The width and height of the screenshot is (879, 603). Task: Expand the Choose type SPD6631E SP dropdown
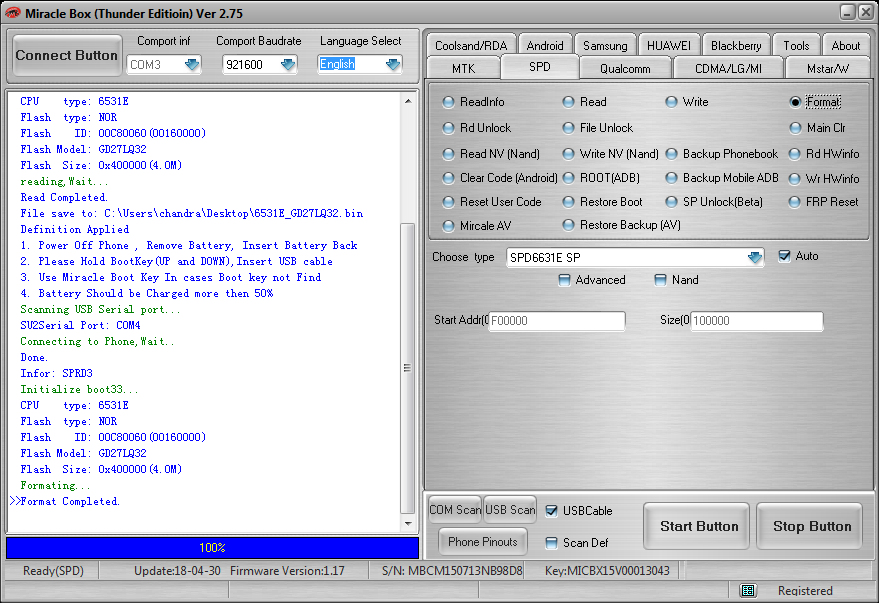(x=755, y=257)
